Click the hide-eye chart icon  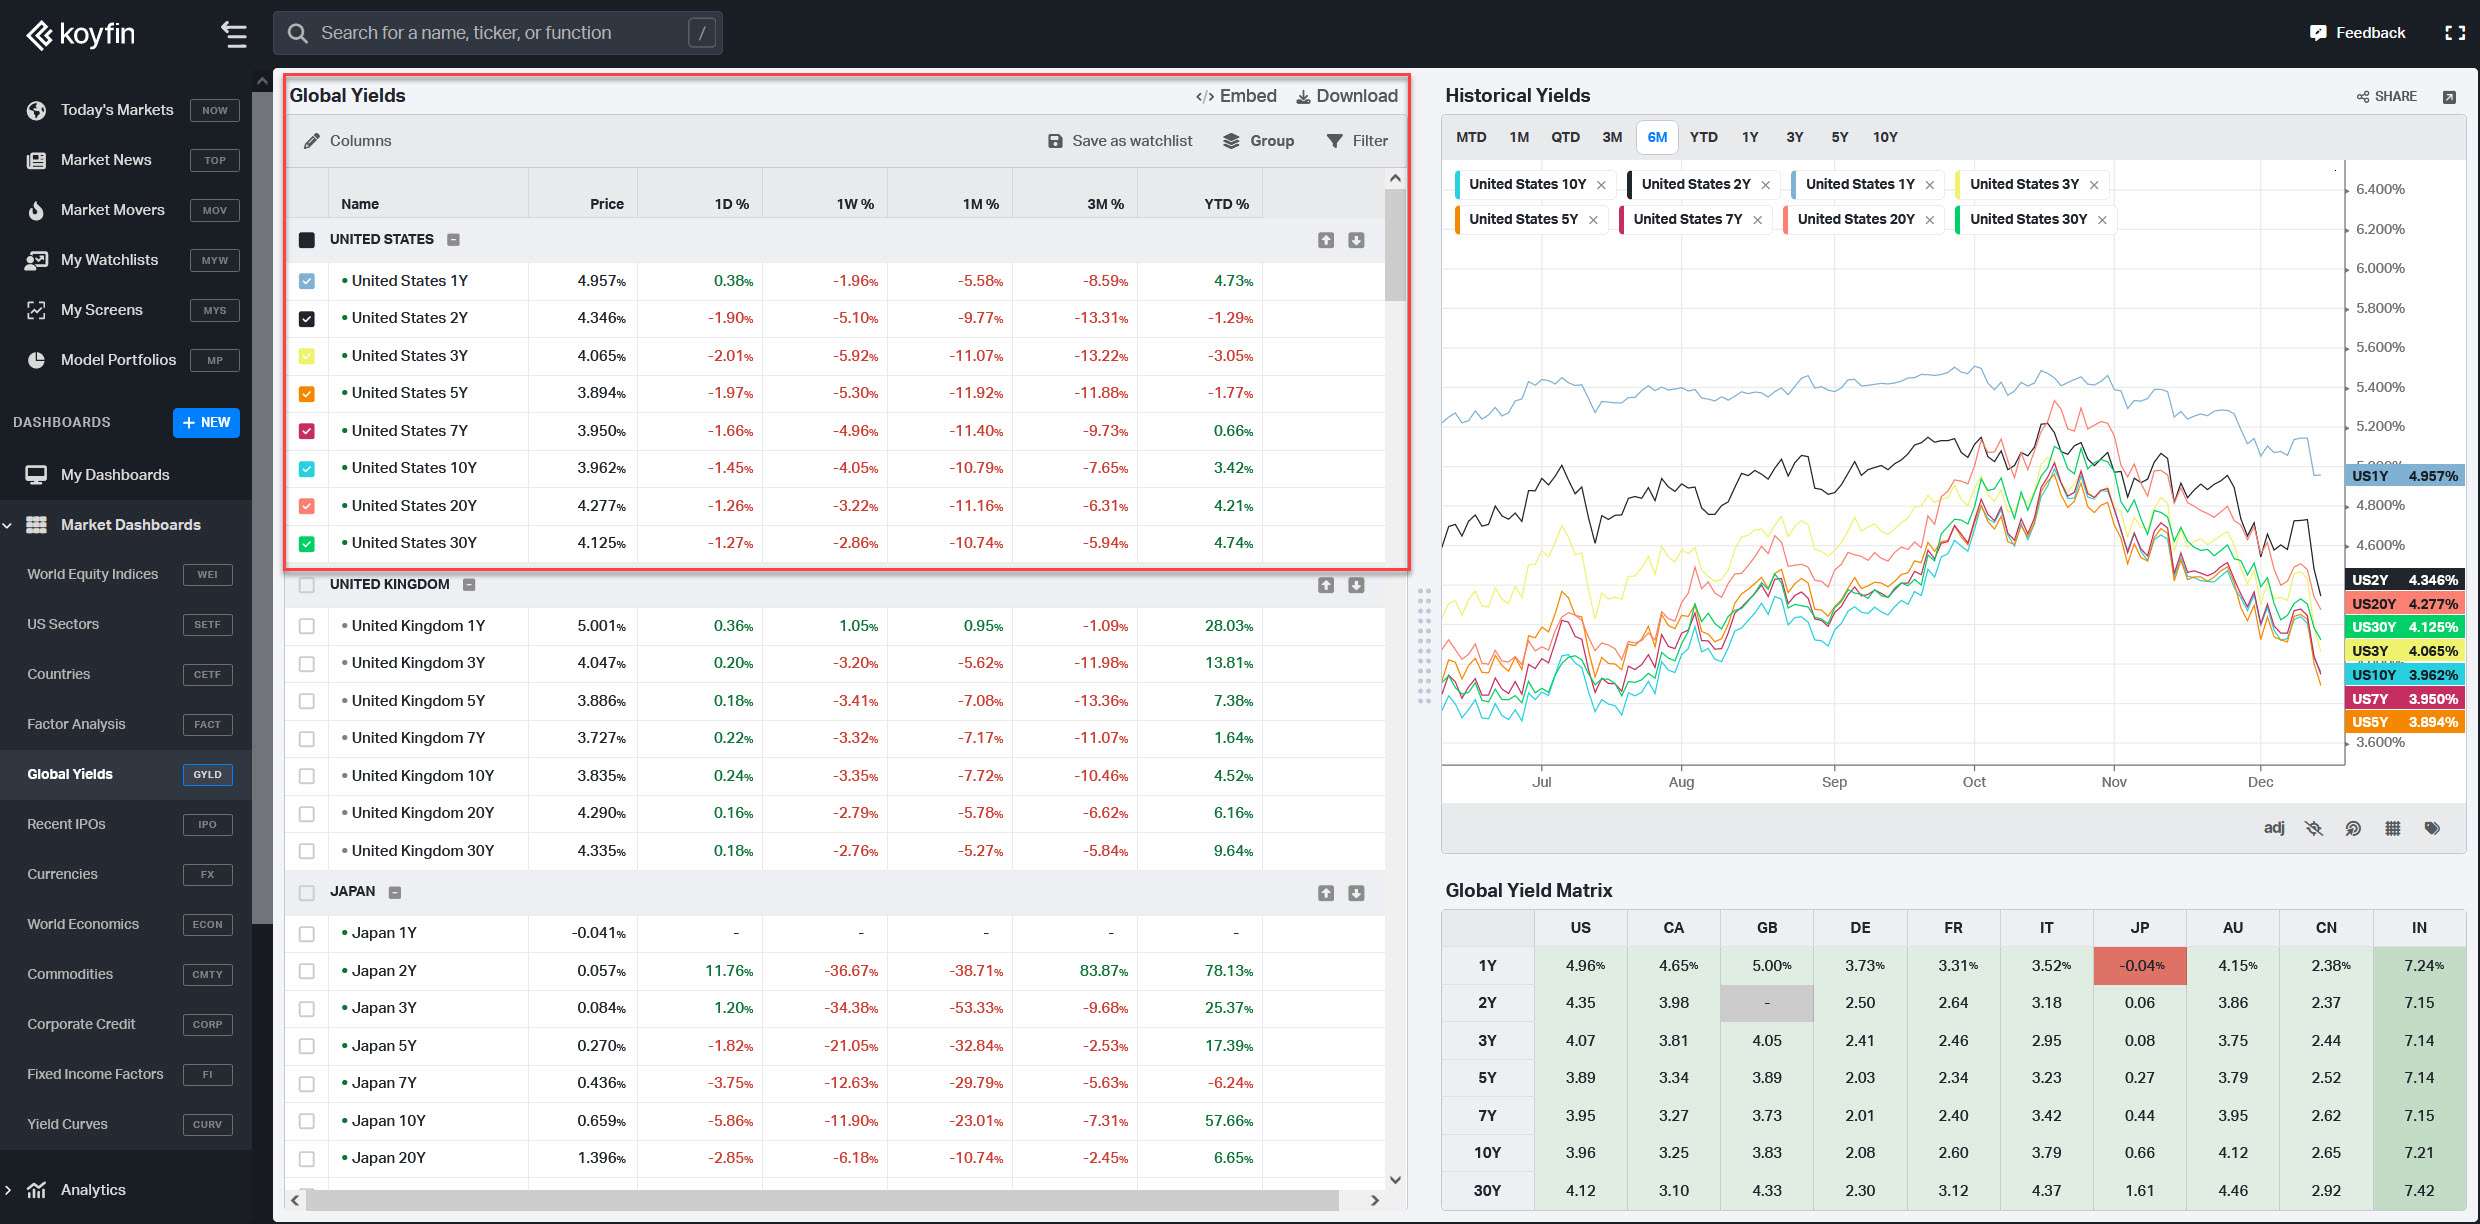click(2314, 828)
